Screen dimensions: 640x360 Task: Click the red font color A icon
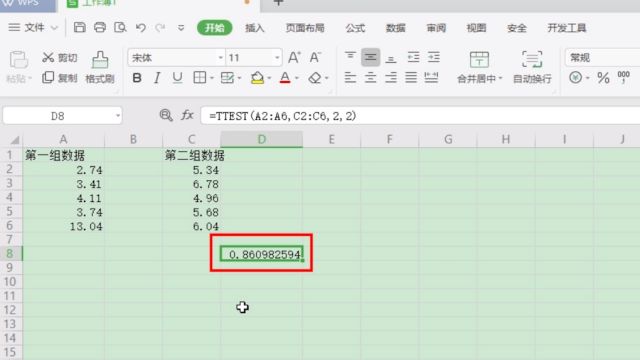(x=285, y=78)
